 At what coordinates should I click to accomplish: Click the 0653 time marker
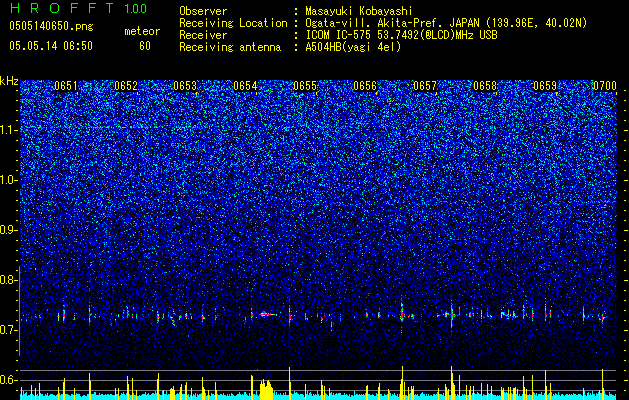186,86
